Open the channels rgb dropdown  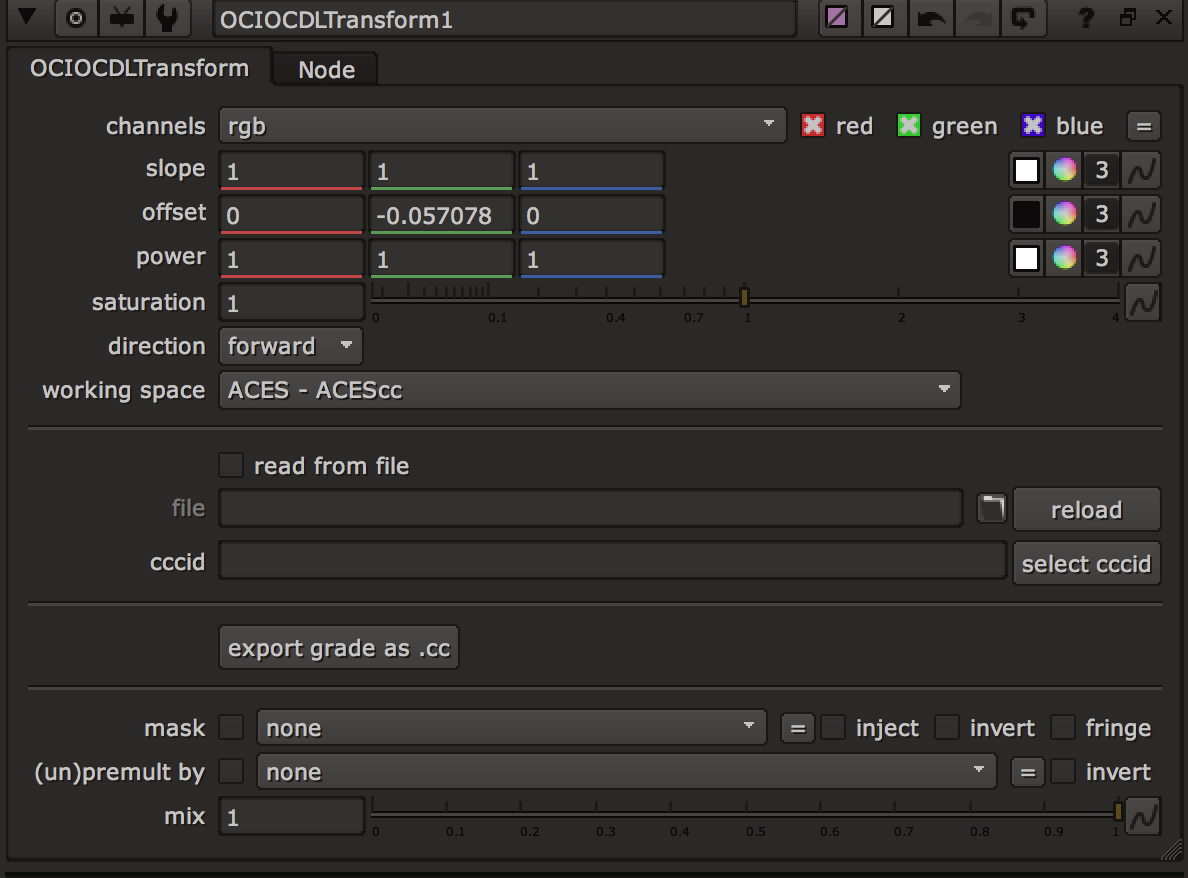501,126
